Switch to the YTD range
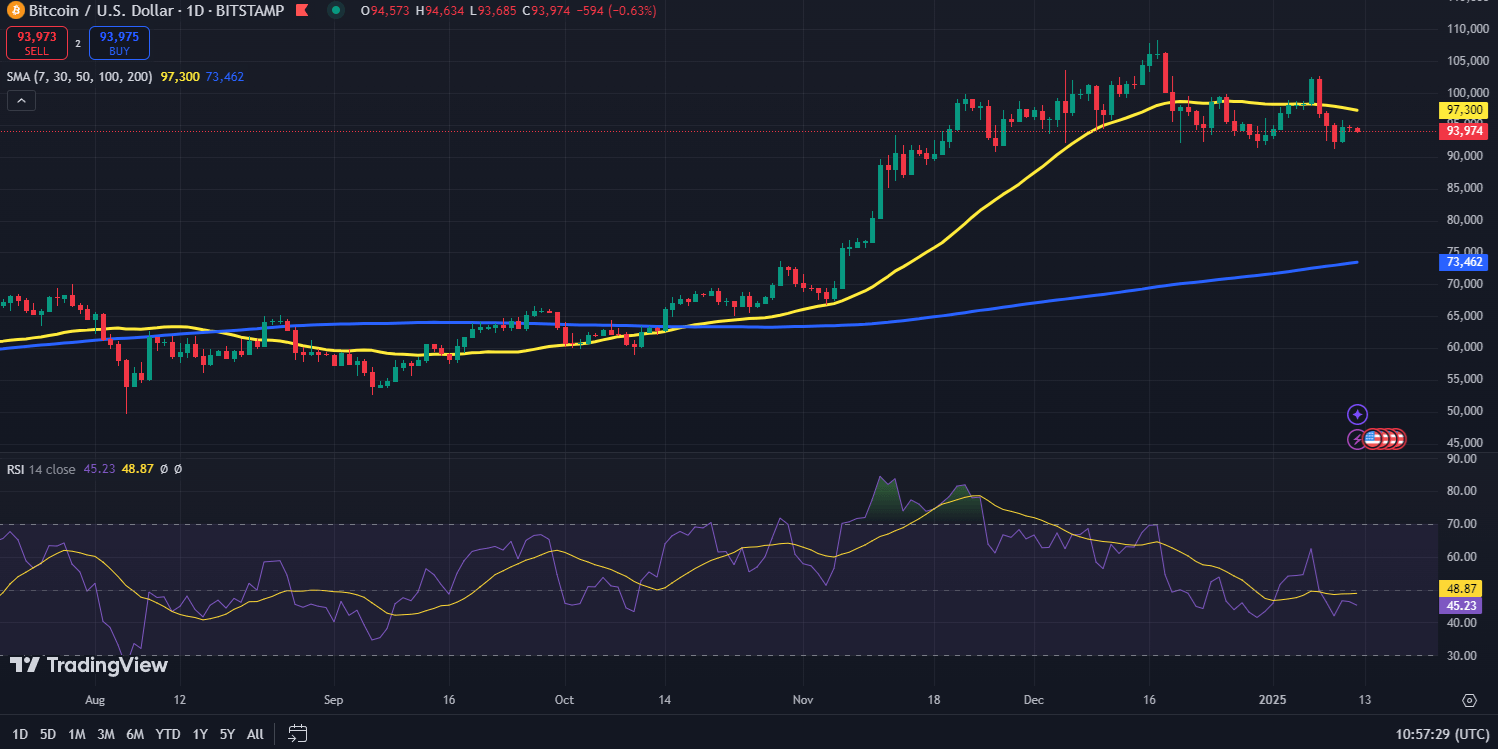 pyautogui.click(x=167, y=733)
